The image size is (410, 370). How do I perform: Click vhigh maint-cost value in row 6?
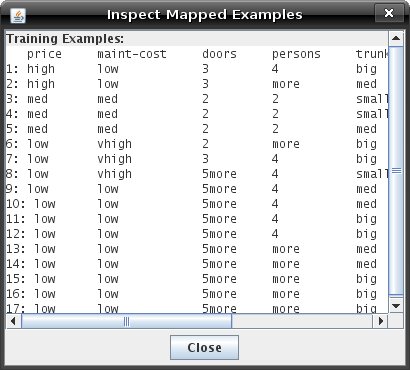(x=114, y=144)
